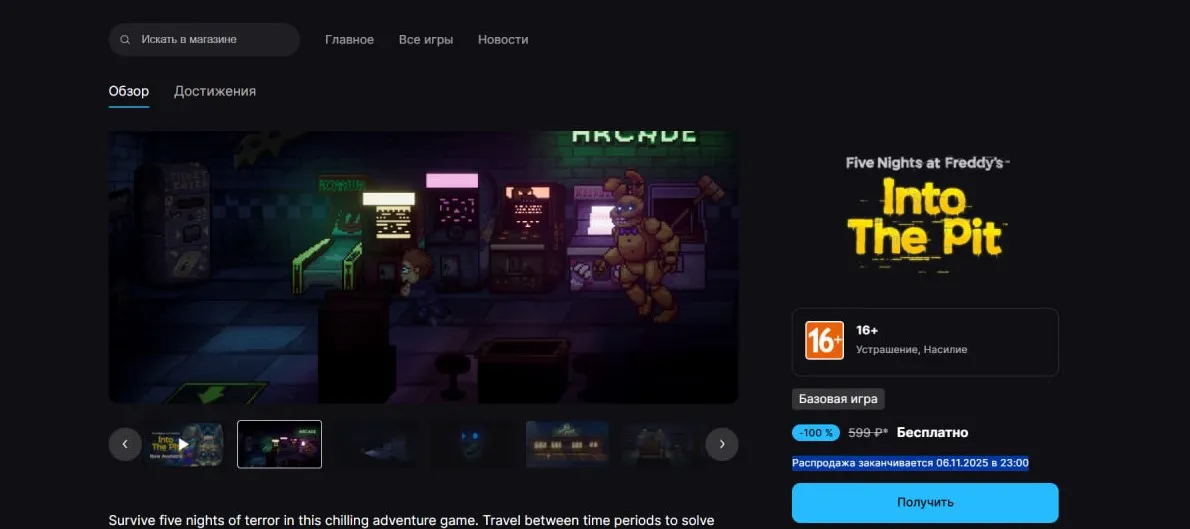Select the highlighted arcade screenshot thumbnail
1190x529 pixels.
(279, 444)
